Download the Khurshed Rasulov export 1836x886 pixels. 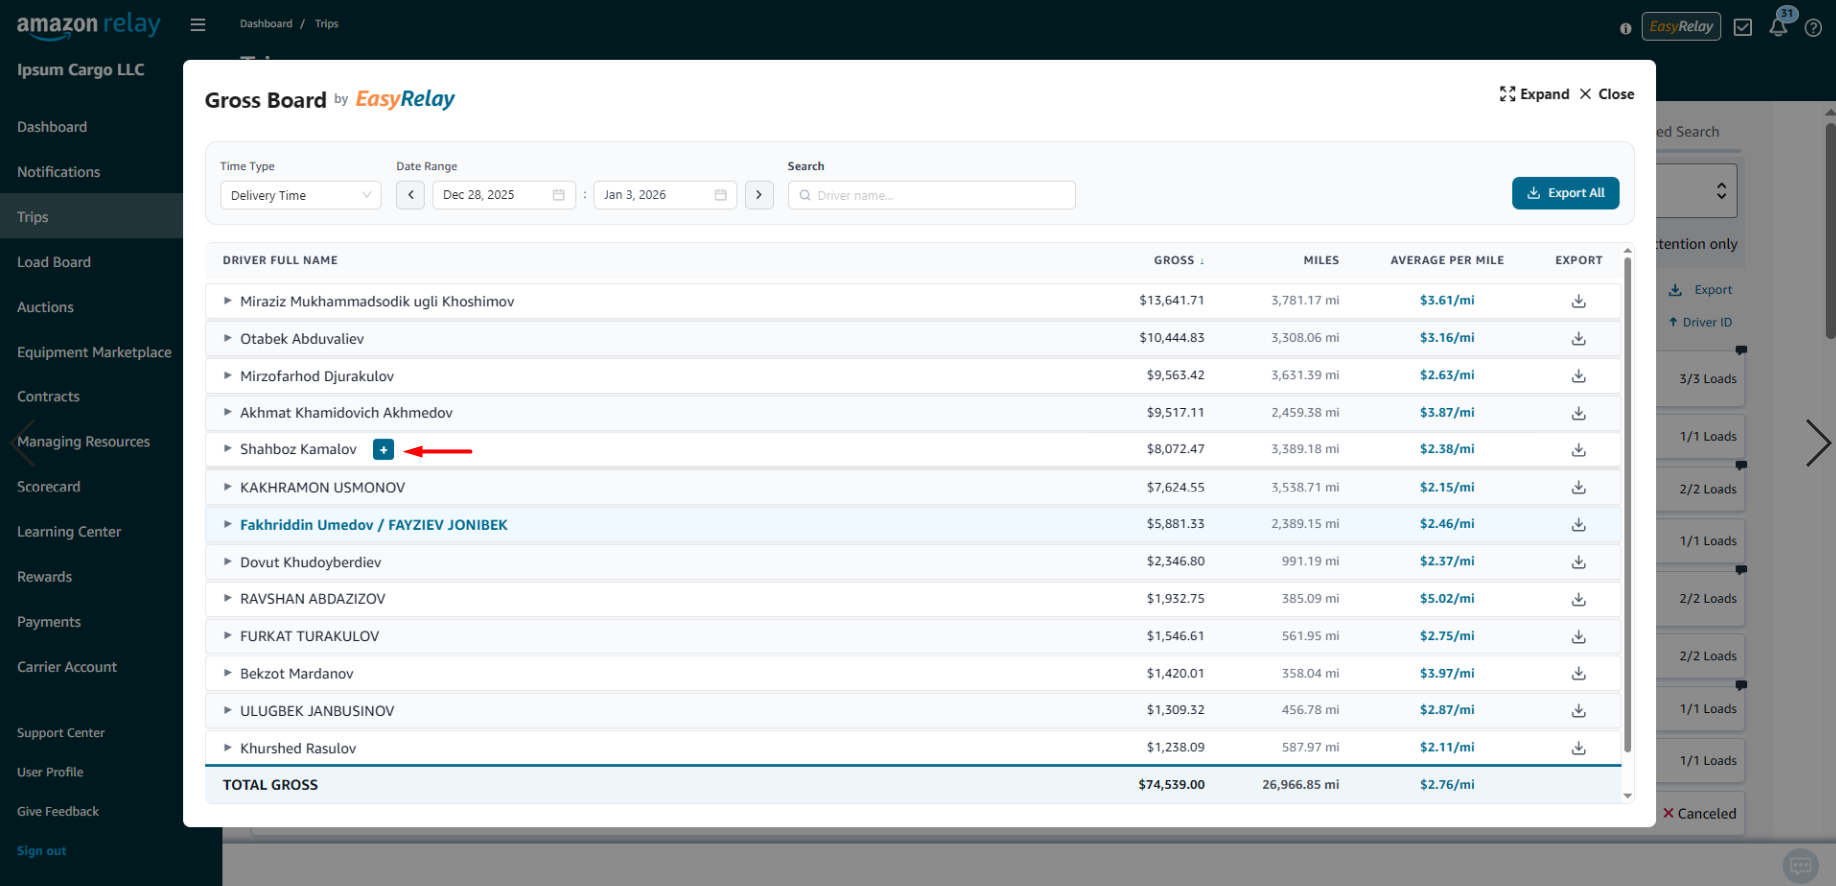[1578, 748]
